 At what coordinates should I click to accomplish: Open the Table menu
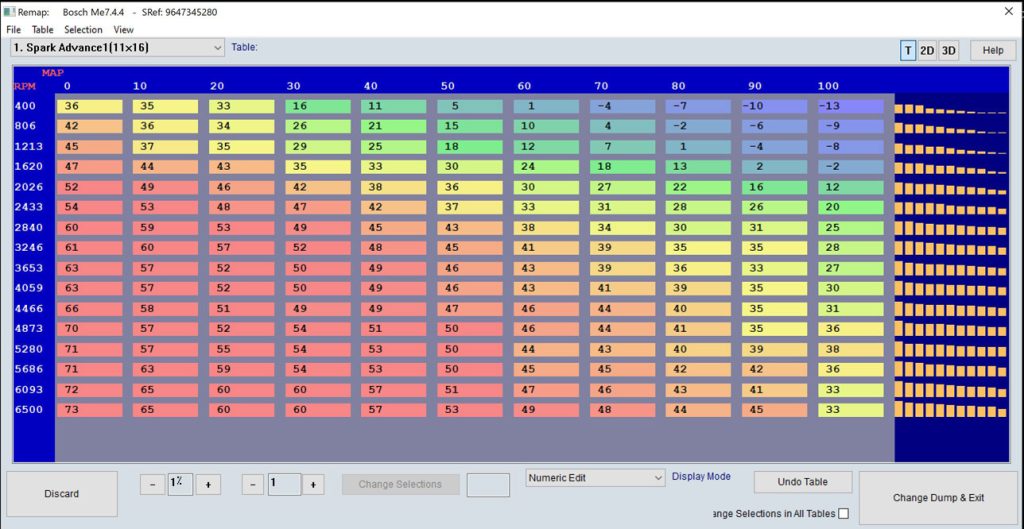click(42, 30)
